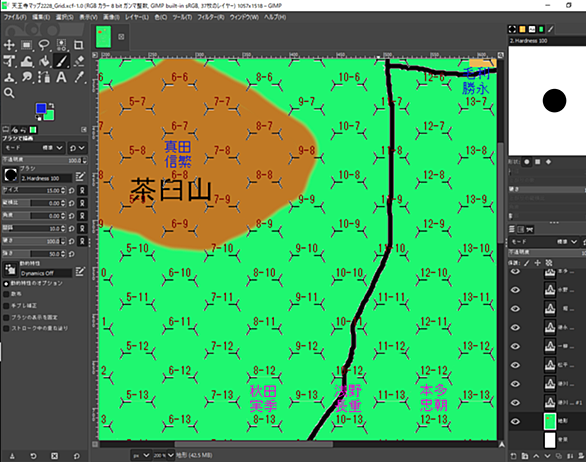Toggle the pixel lock brush icon in layers
The width and height of the screenshot is (586, 462).
pyautogui.click(x=527, y=263)
